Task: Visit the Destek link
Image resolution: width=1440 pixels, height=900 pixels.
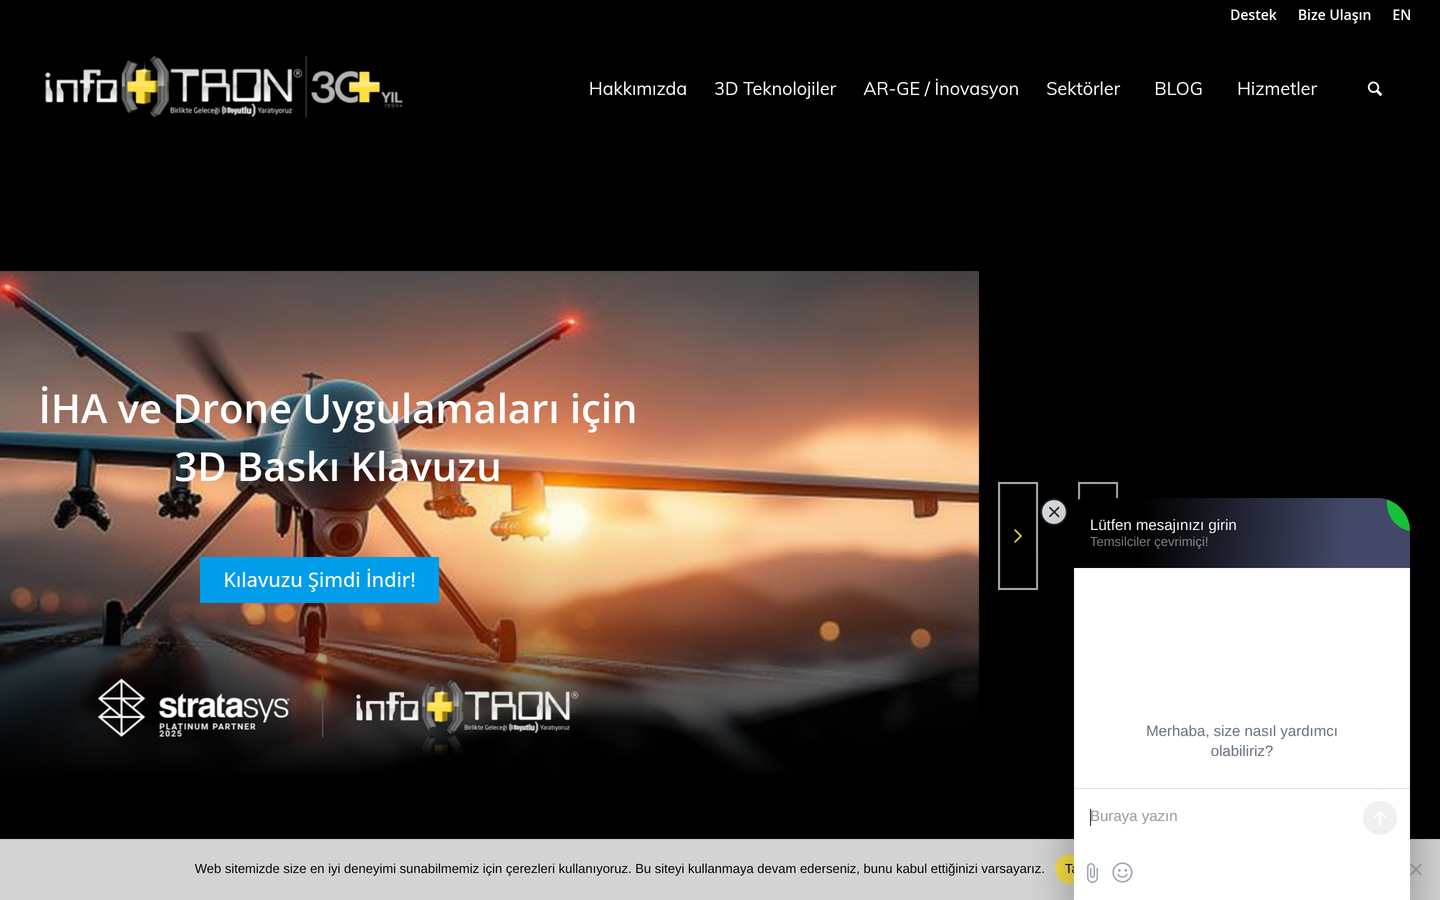Action: coord(1253,15)
